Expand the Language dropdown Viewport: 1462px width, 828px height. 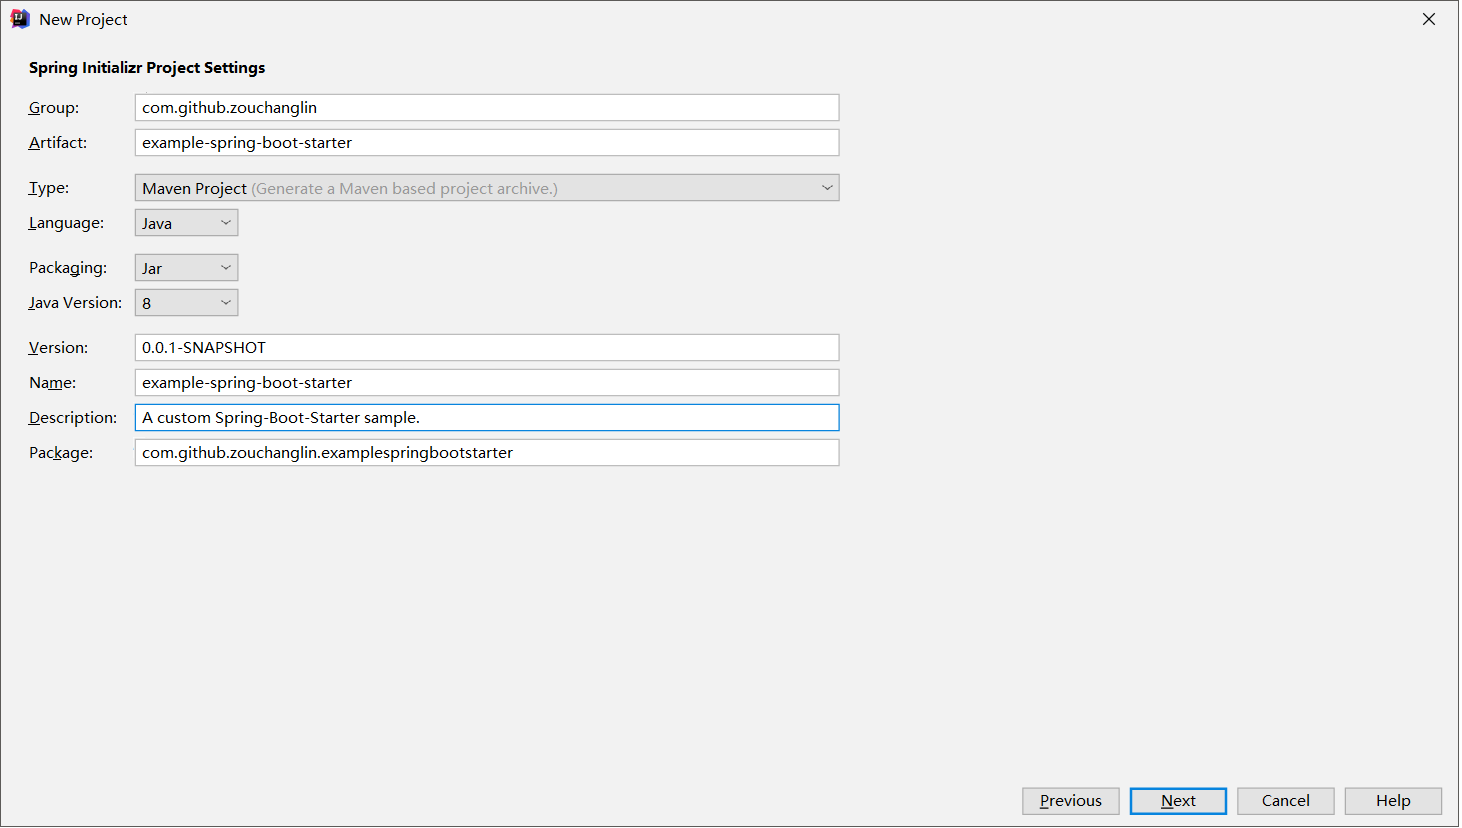click(x=186, y=223)
